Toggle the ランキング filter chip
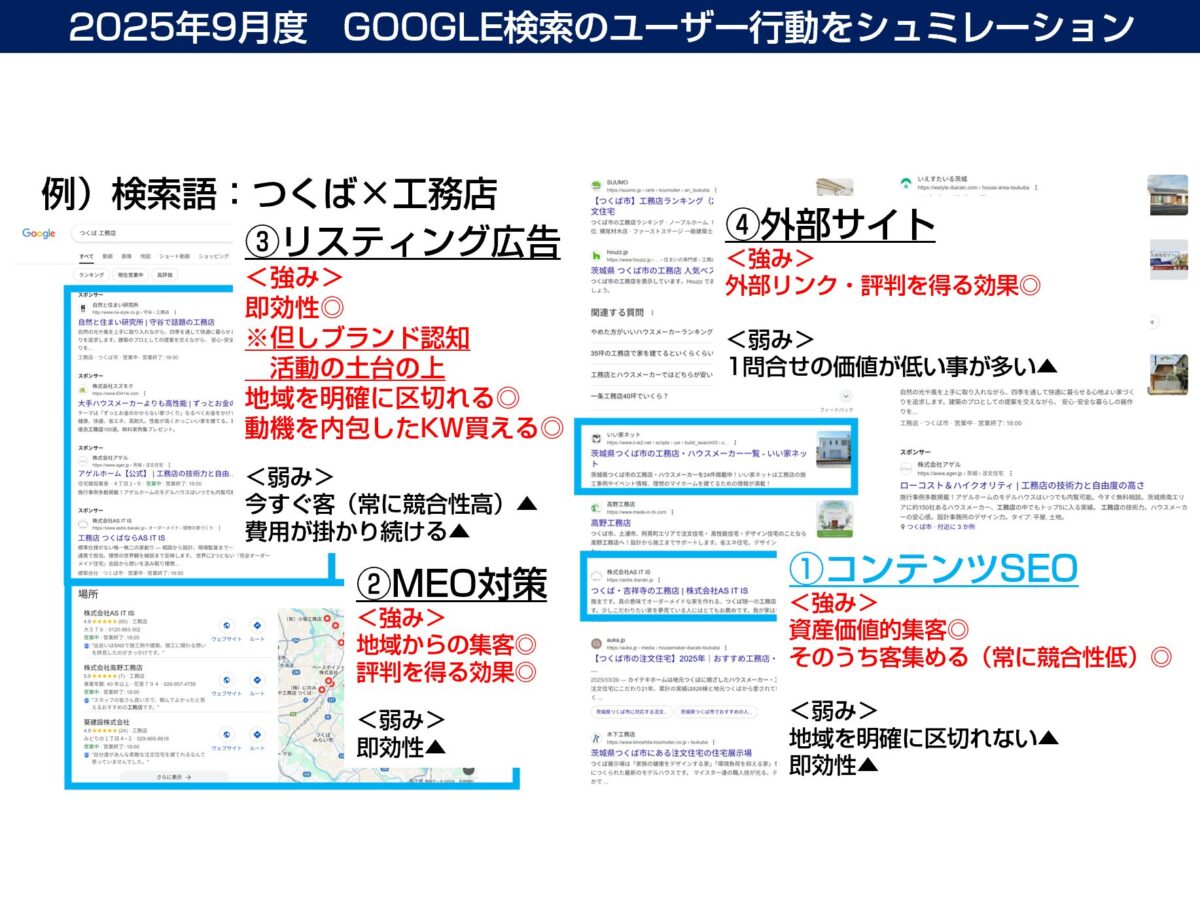The height and width of the screenshot is (900, 1200). [91, 274]
